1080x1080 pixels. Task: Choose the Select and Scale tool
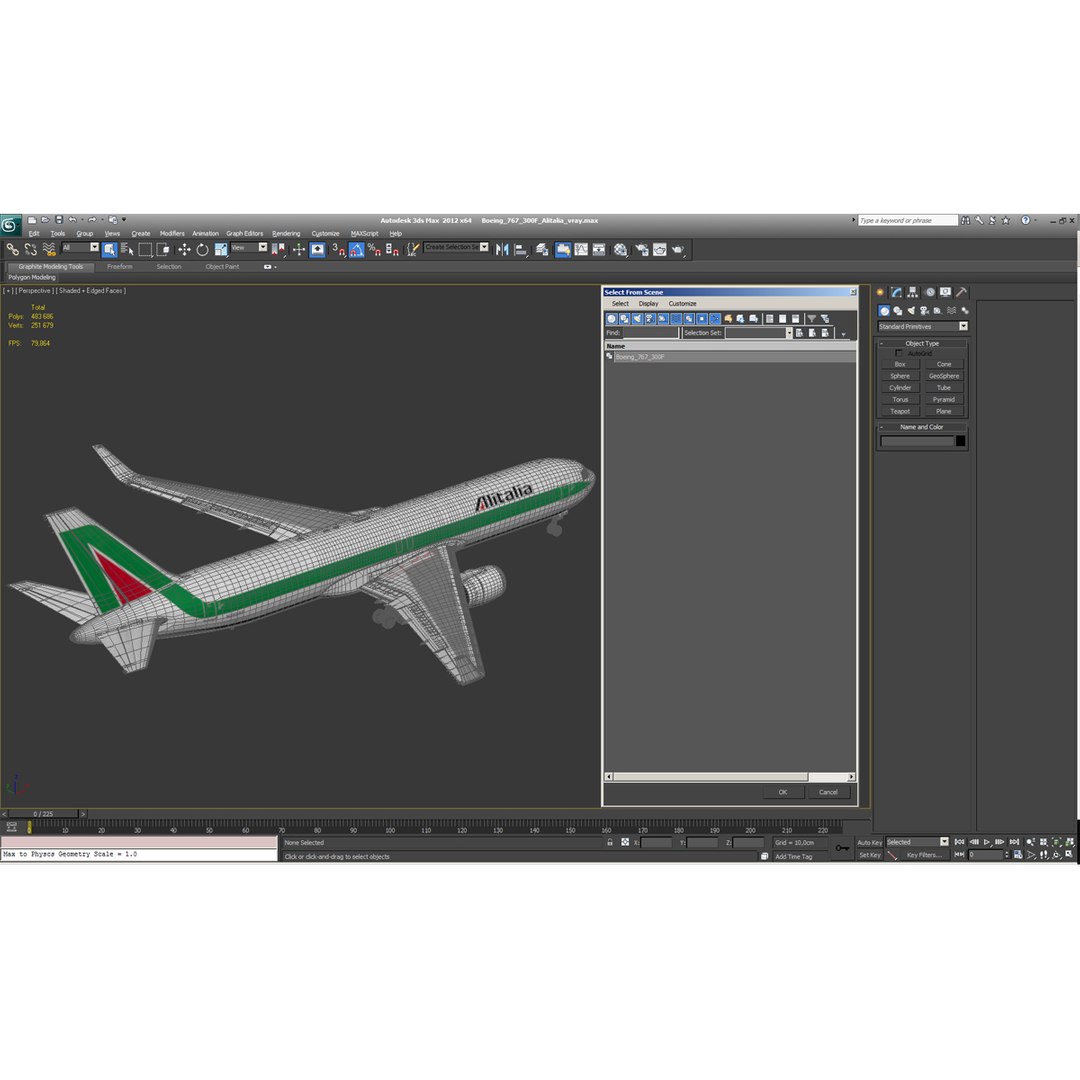click(221, 249)
